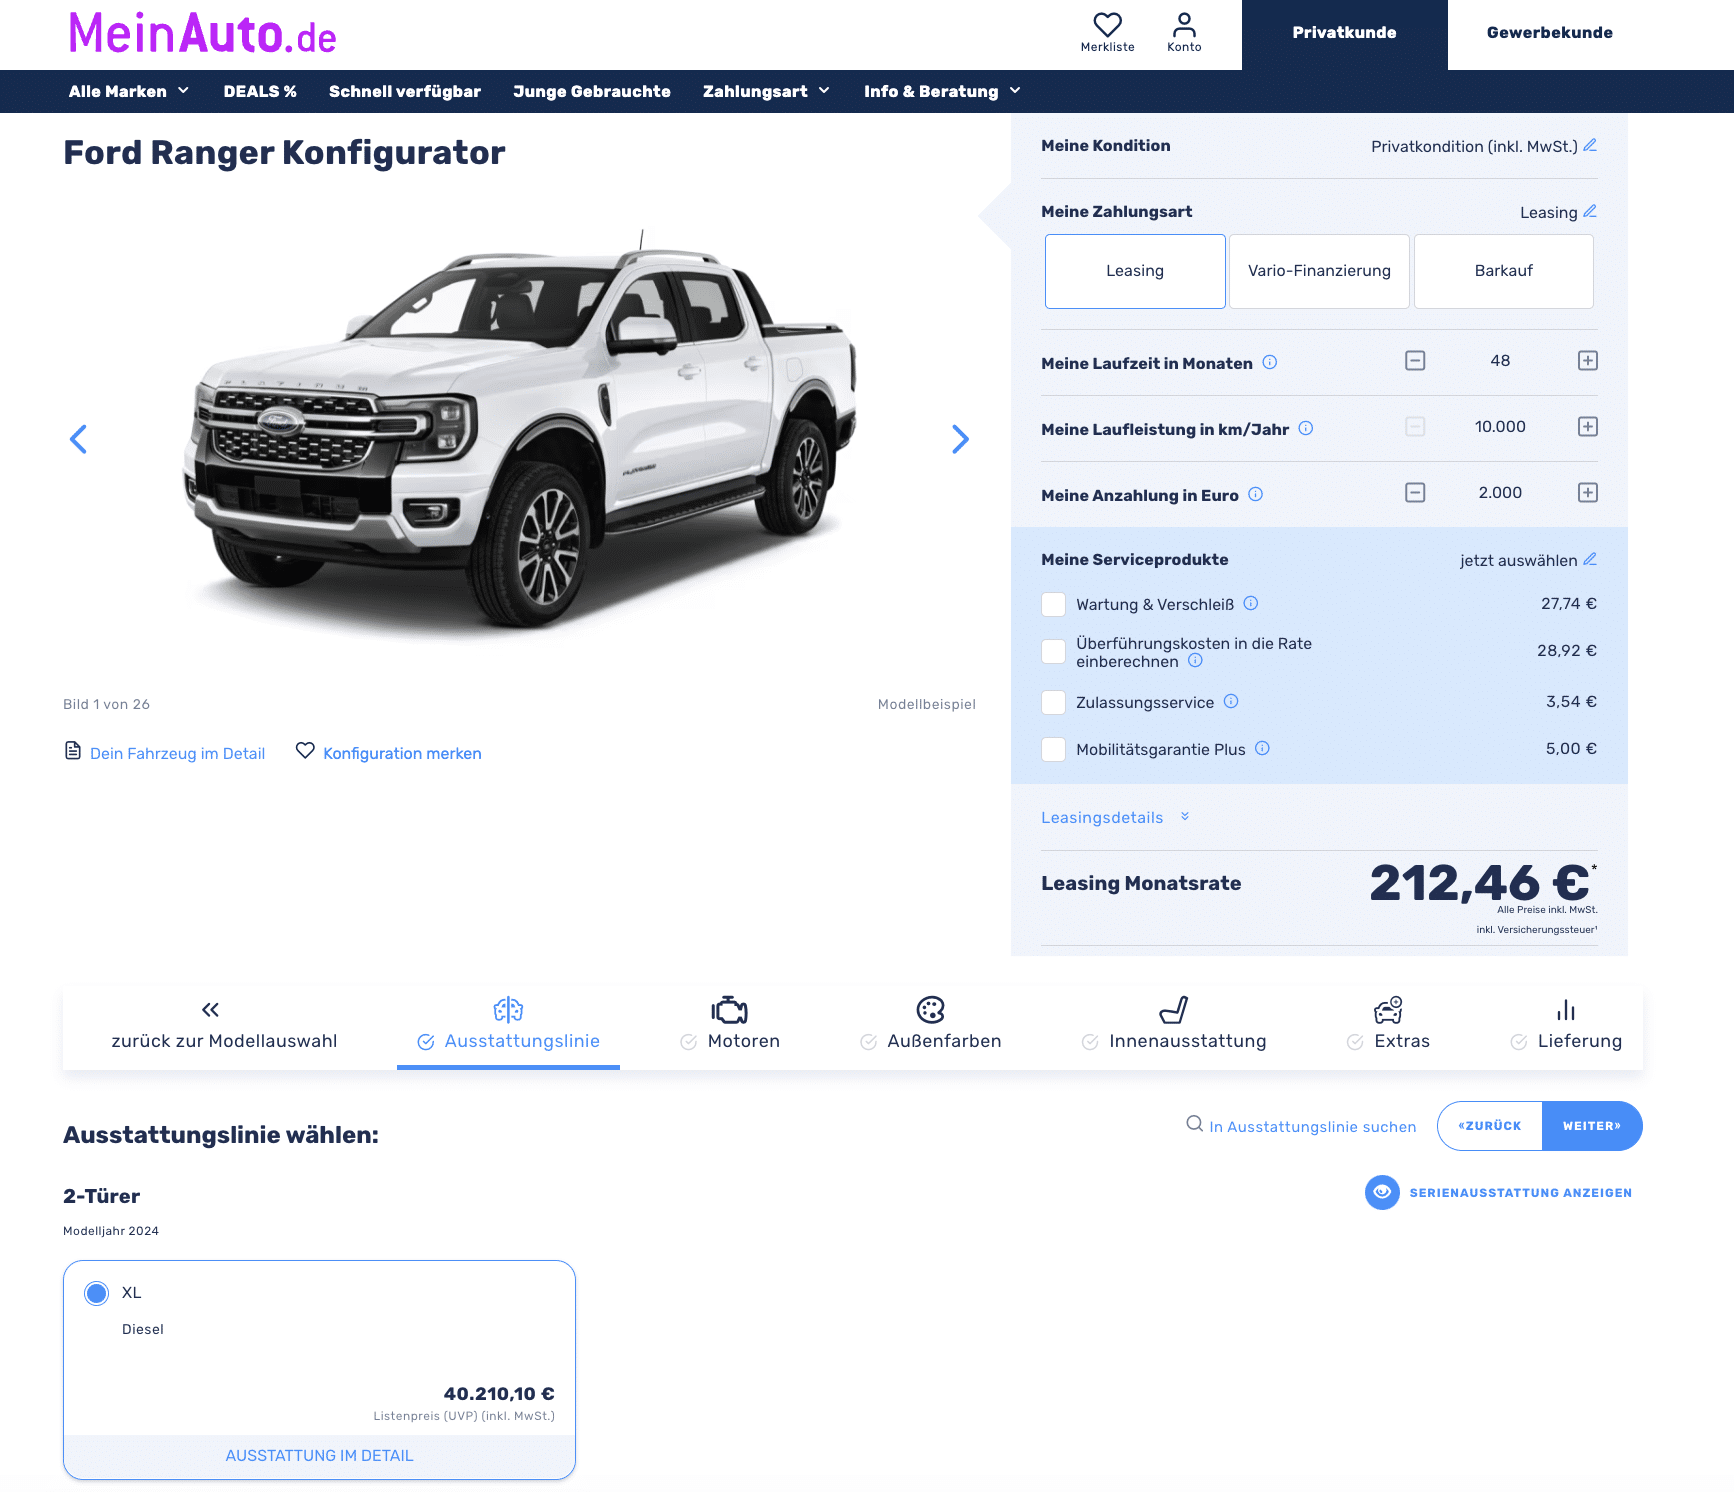This screenshot has height=1492, width=1734.
Task: Show info for Mobilitätsgarantie Plus
Action: click(x=1263, y=748)
